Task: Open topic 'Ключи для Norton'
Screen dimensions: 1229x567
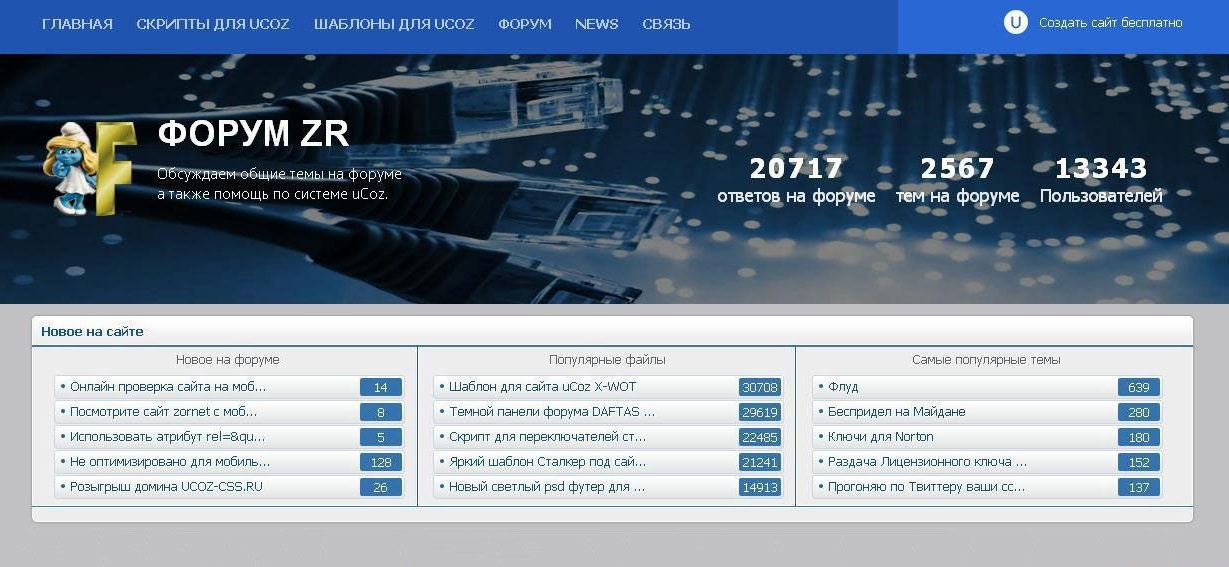Action: [x=880, y=437]
